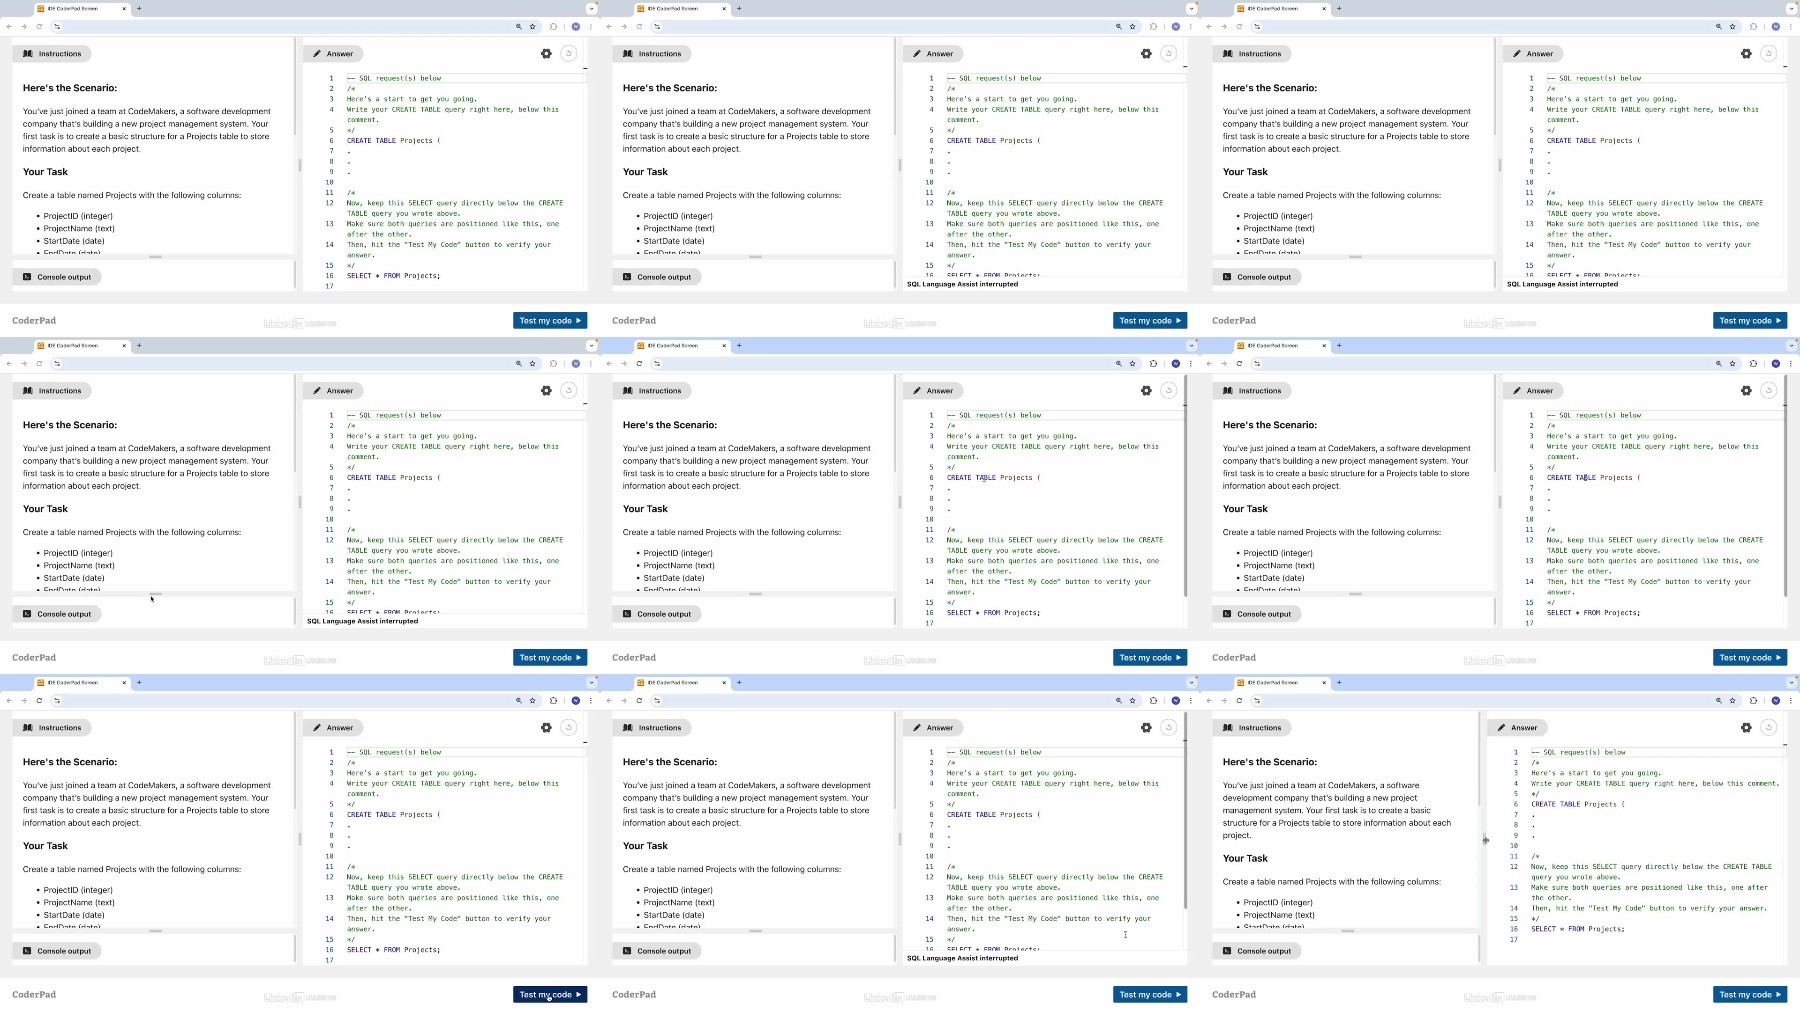Expand tab search chevron in bottom-center frame
Screen dimensions: 1800x1011
pyautogui.click(x=1191, y=683)
